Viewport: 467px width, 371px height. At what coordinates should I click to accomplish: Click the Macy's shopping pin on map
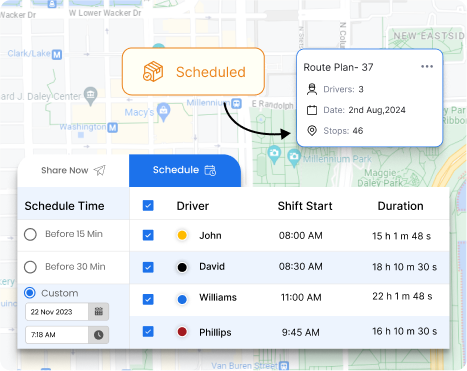tap(164, 112)
